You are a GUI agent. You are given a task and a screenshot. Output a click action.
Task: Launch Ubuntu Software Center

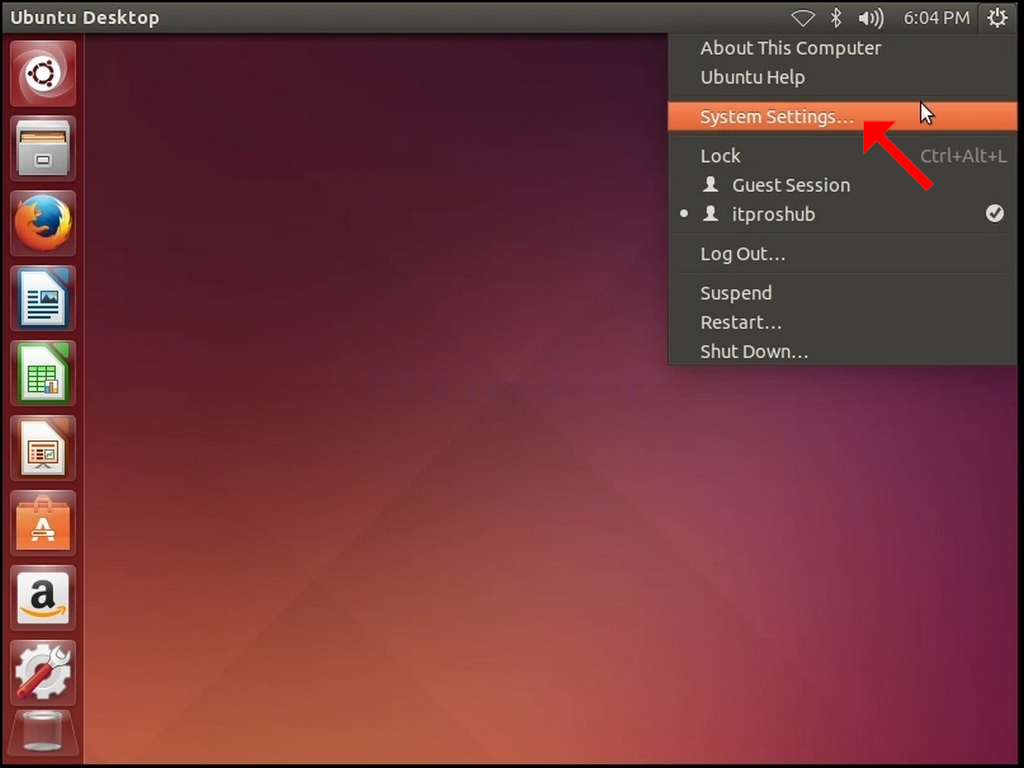(x=43, y=523)
